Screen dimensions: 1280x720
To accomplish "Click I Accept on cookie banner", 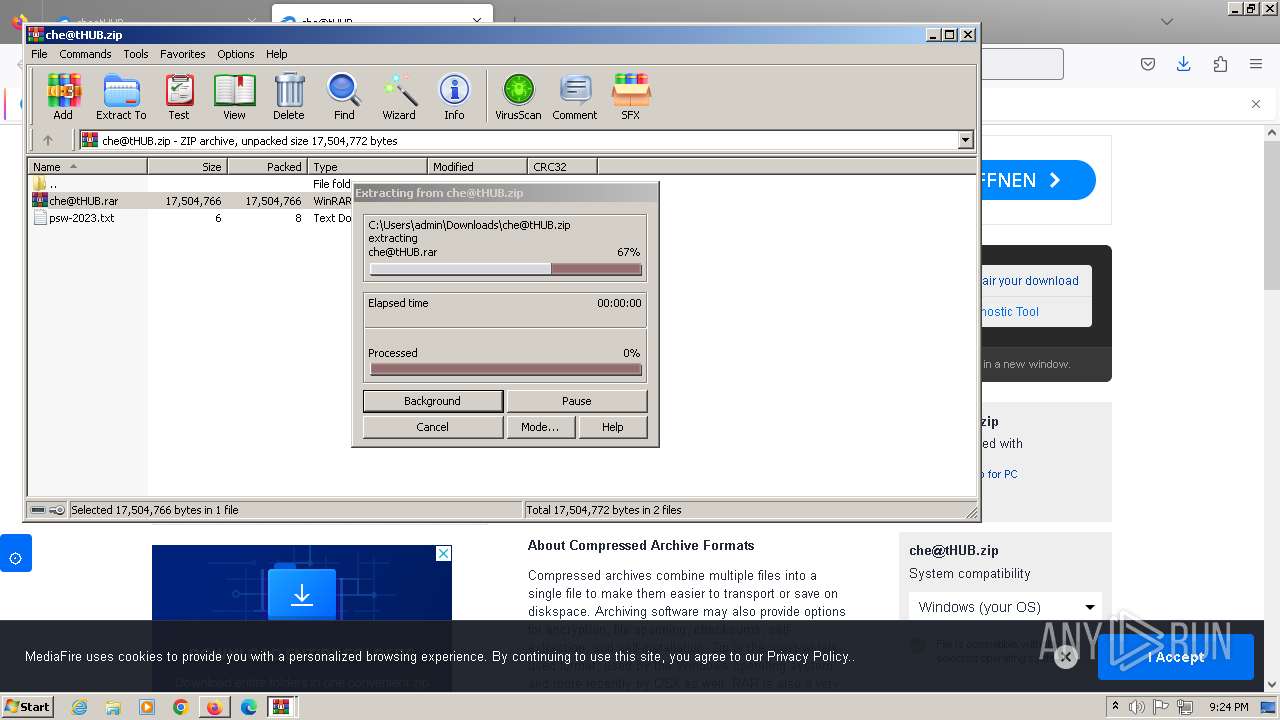I will point(1176,657).
